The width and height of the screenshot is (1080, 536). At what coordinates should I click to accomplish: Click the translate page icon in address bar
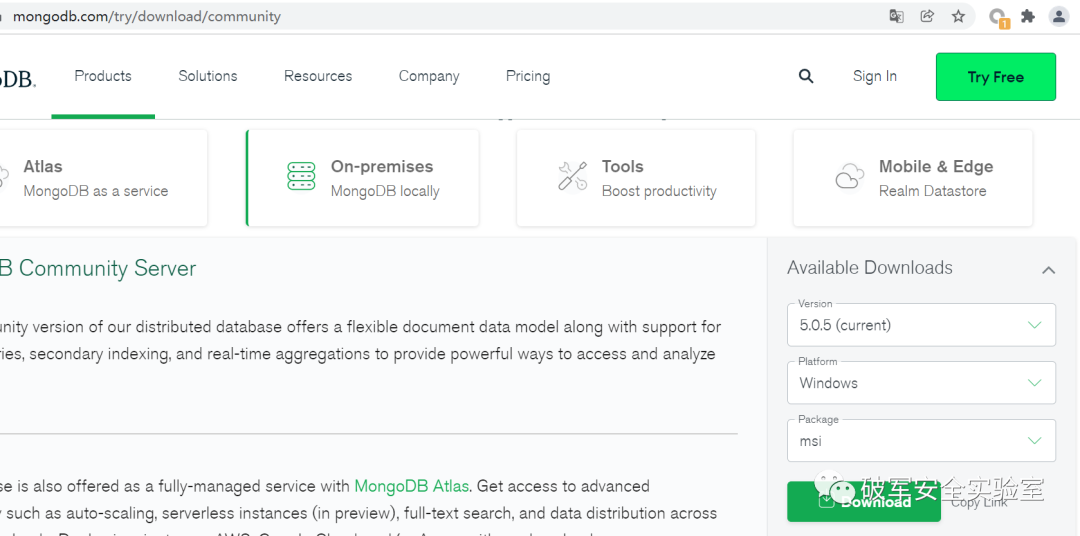[x=897, y=16]
